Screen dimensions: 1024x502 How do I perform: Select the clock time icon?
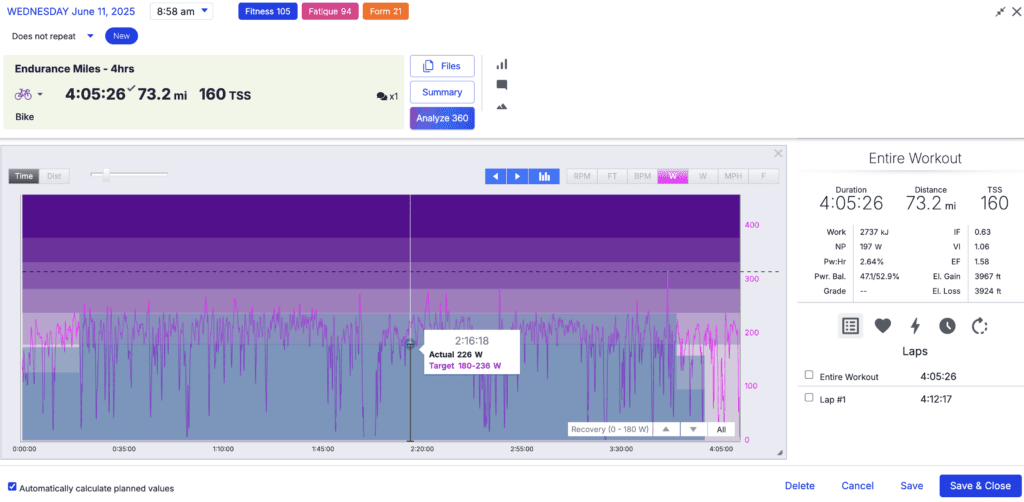pyautogui.click(x=947, y=326)
